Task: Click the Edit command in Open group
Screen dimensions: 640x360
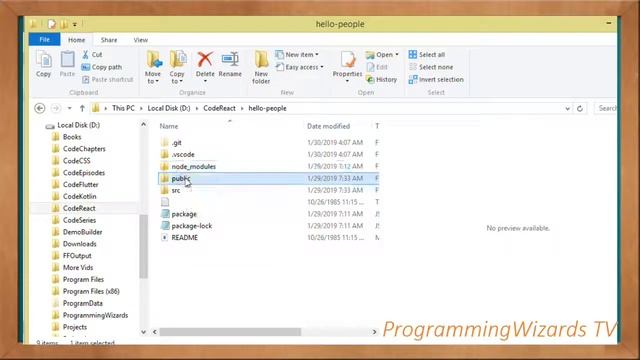Action: 377,67
